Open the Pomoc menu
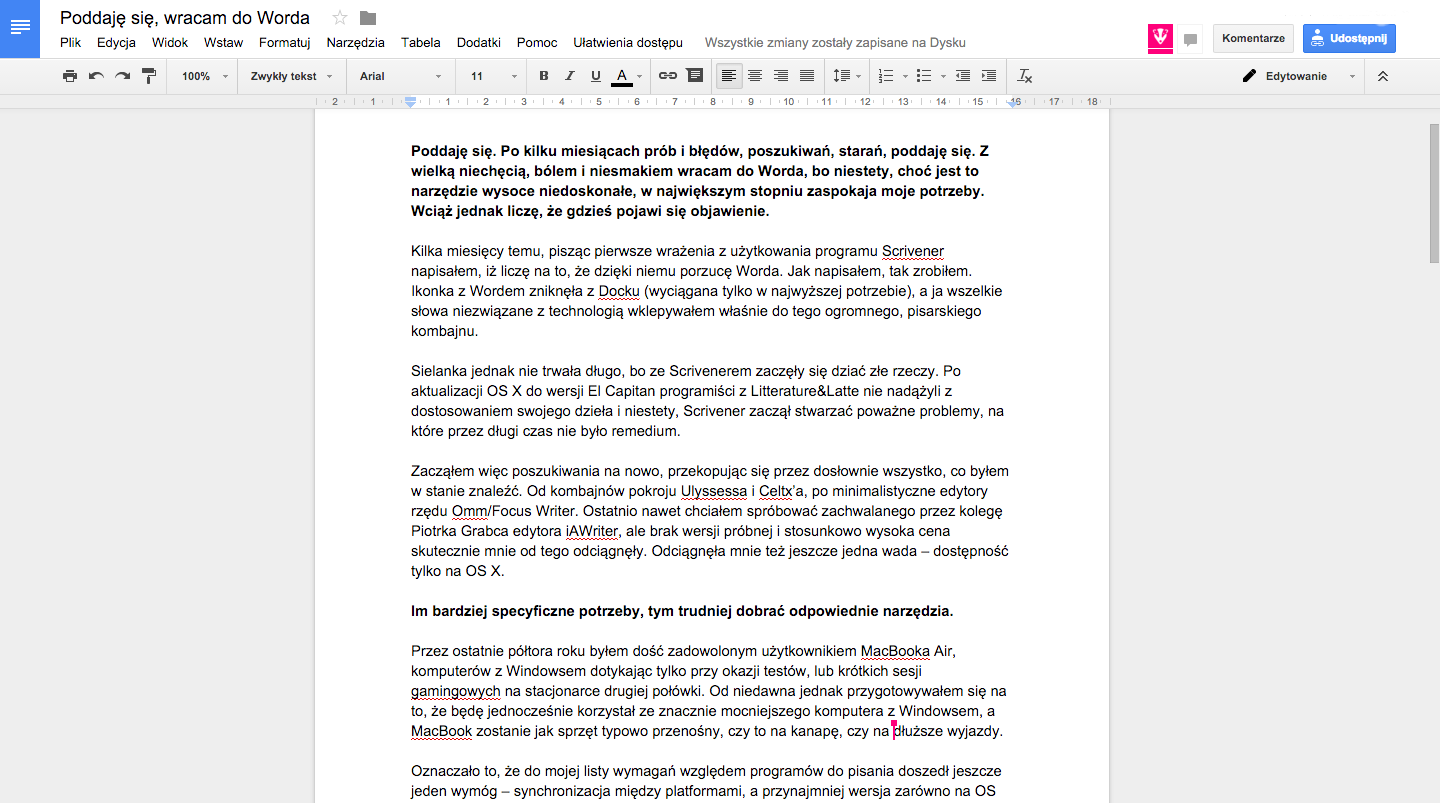 point(537,43)
